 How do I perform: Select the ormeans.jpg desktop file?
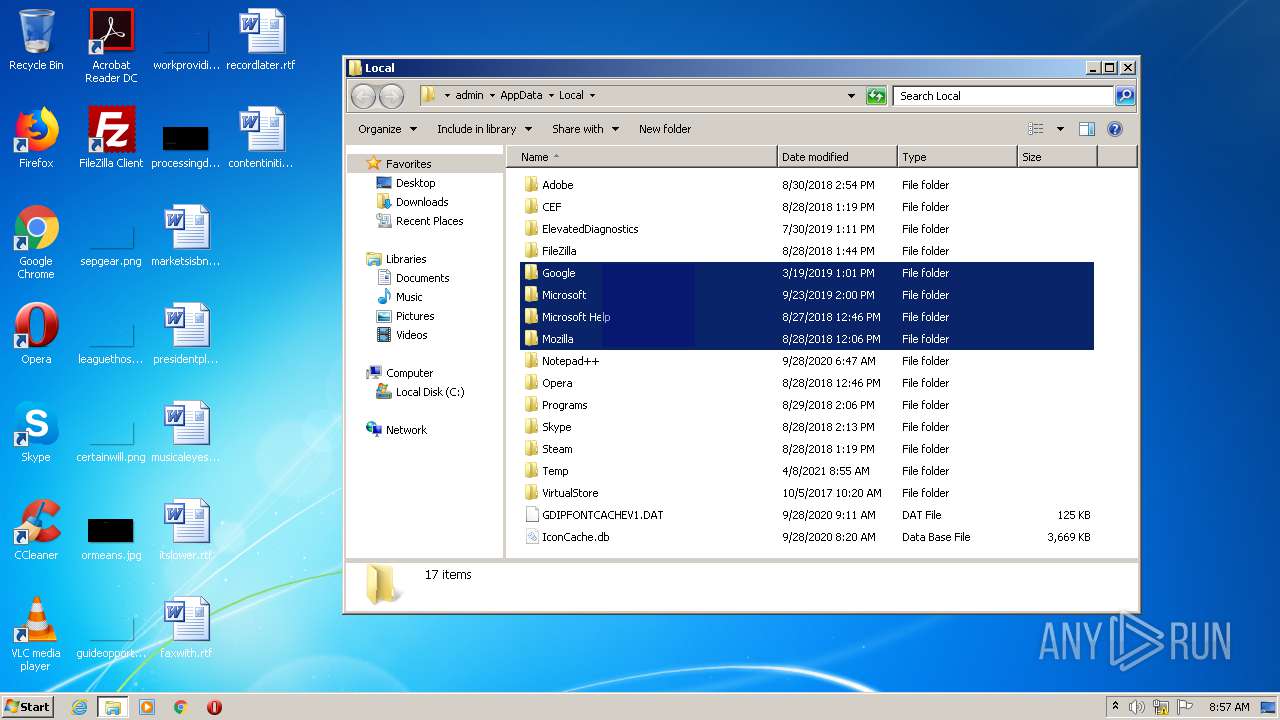[111, 538]
